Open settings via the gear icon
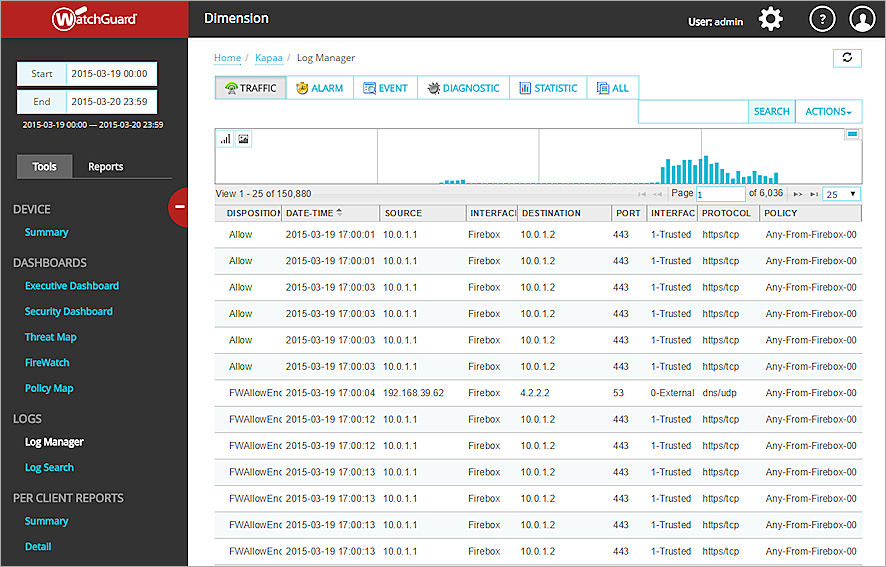The height and width of the screenshot is (567, 886). tap(770, 19)
